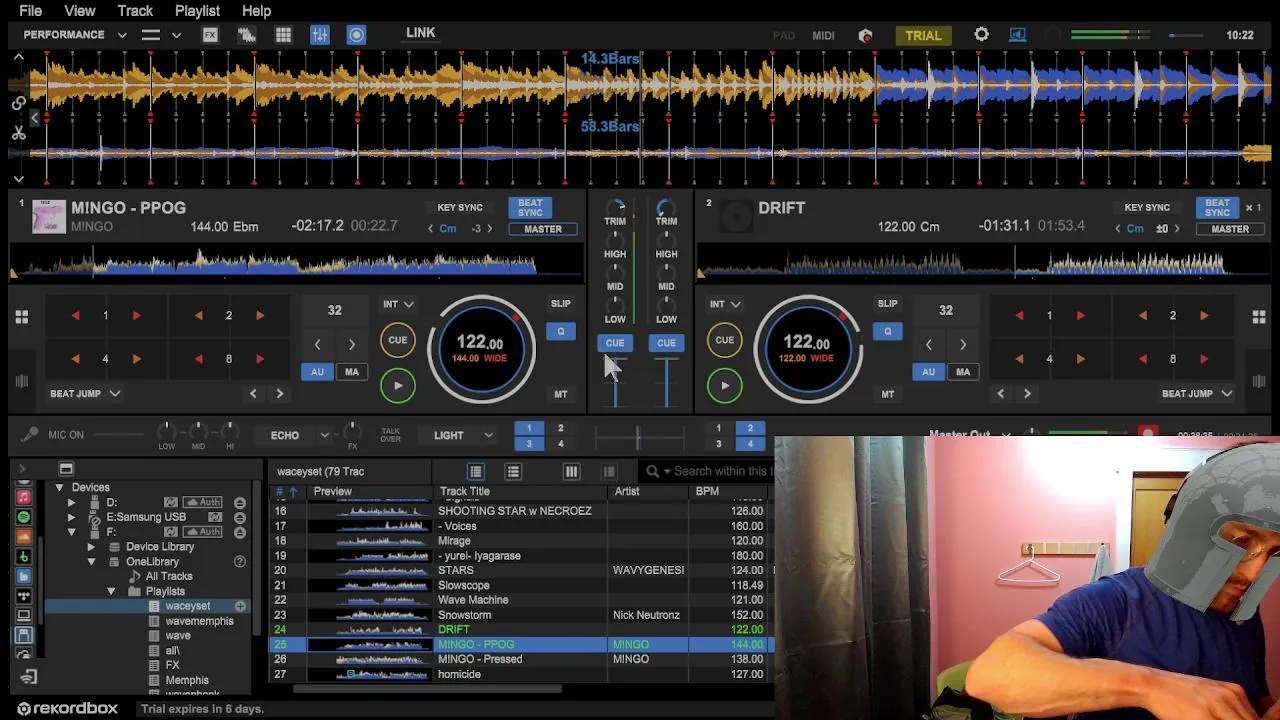Click the deck 1 TRIM knob
The height and width of the screenshot is (720, 1280).
coord(615,207)
